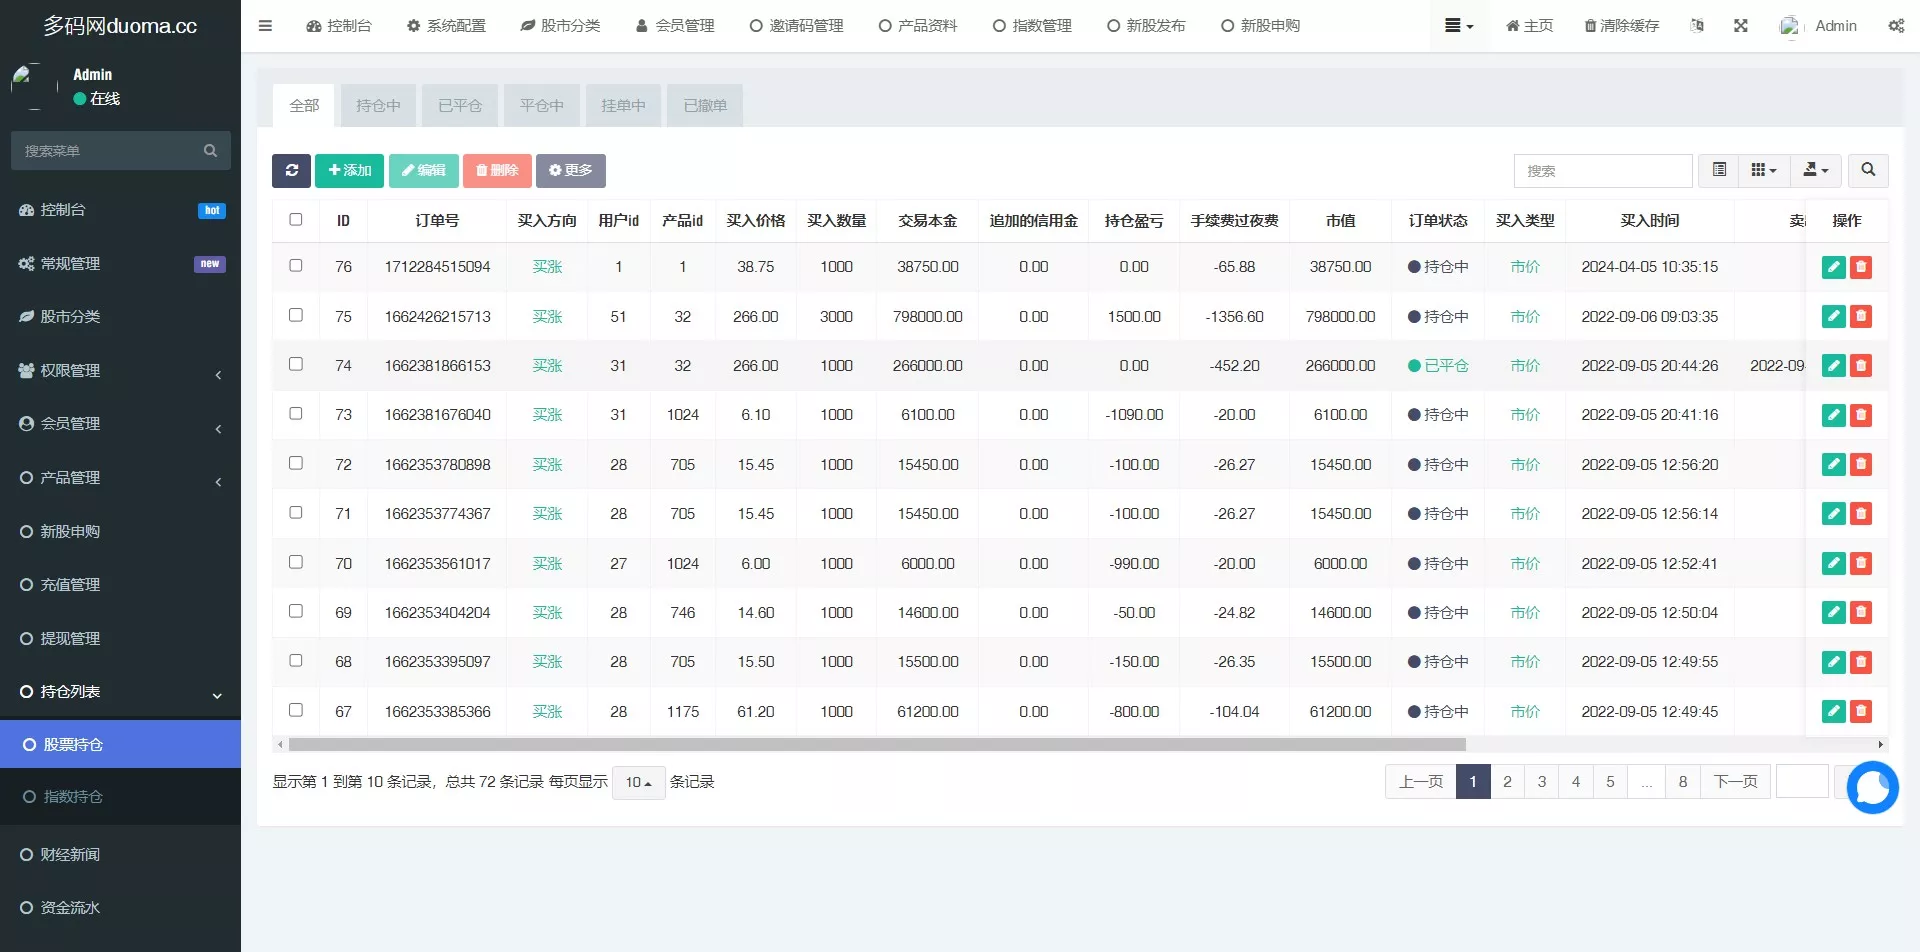Image resolution: width=1920 pixels, height=952 pixels.
Task: Click the toggle table view icon
Action: 1719,171
